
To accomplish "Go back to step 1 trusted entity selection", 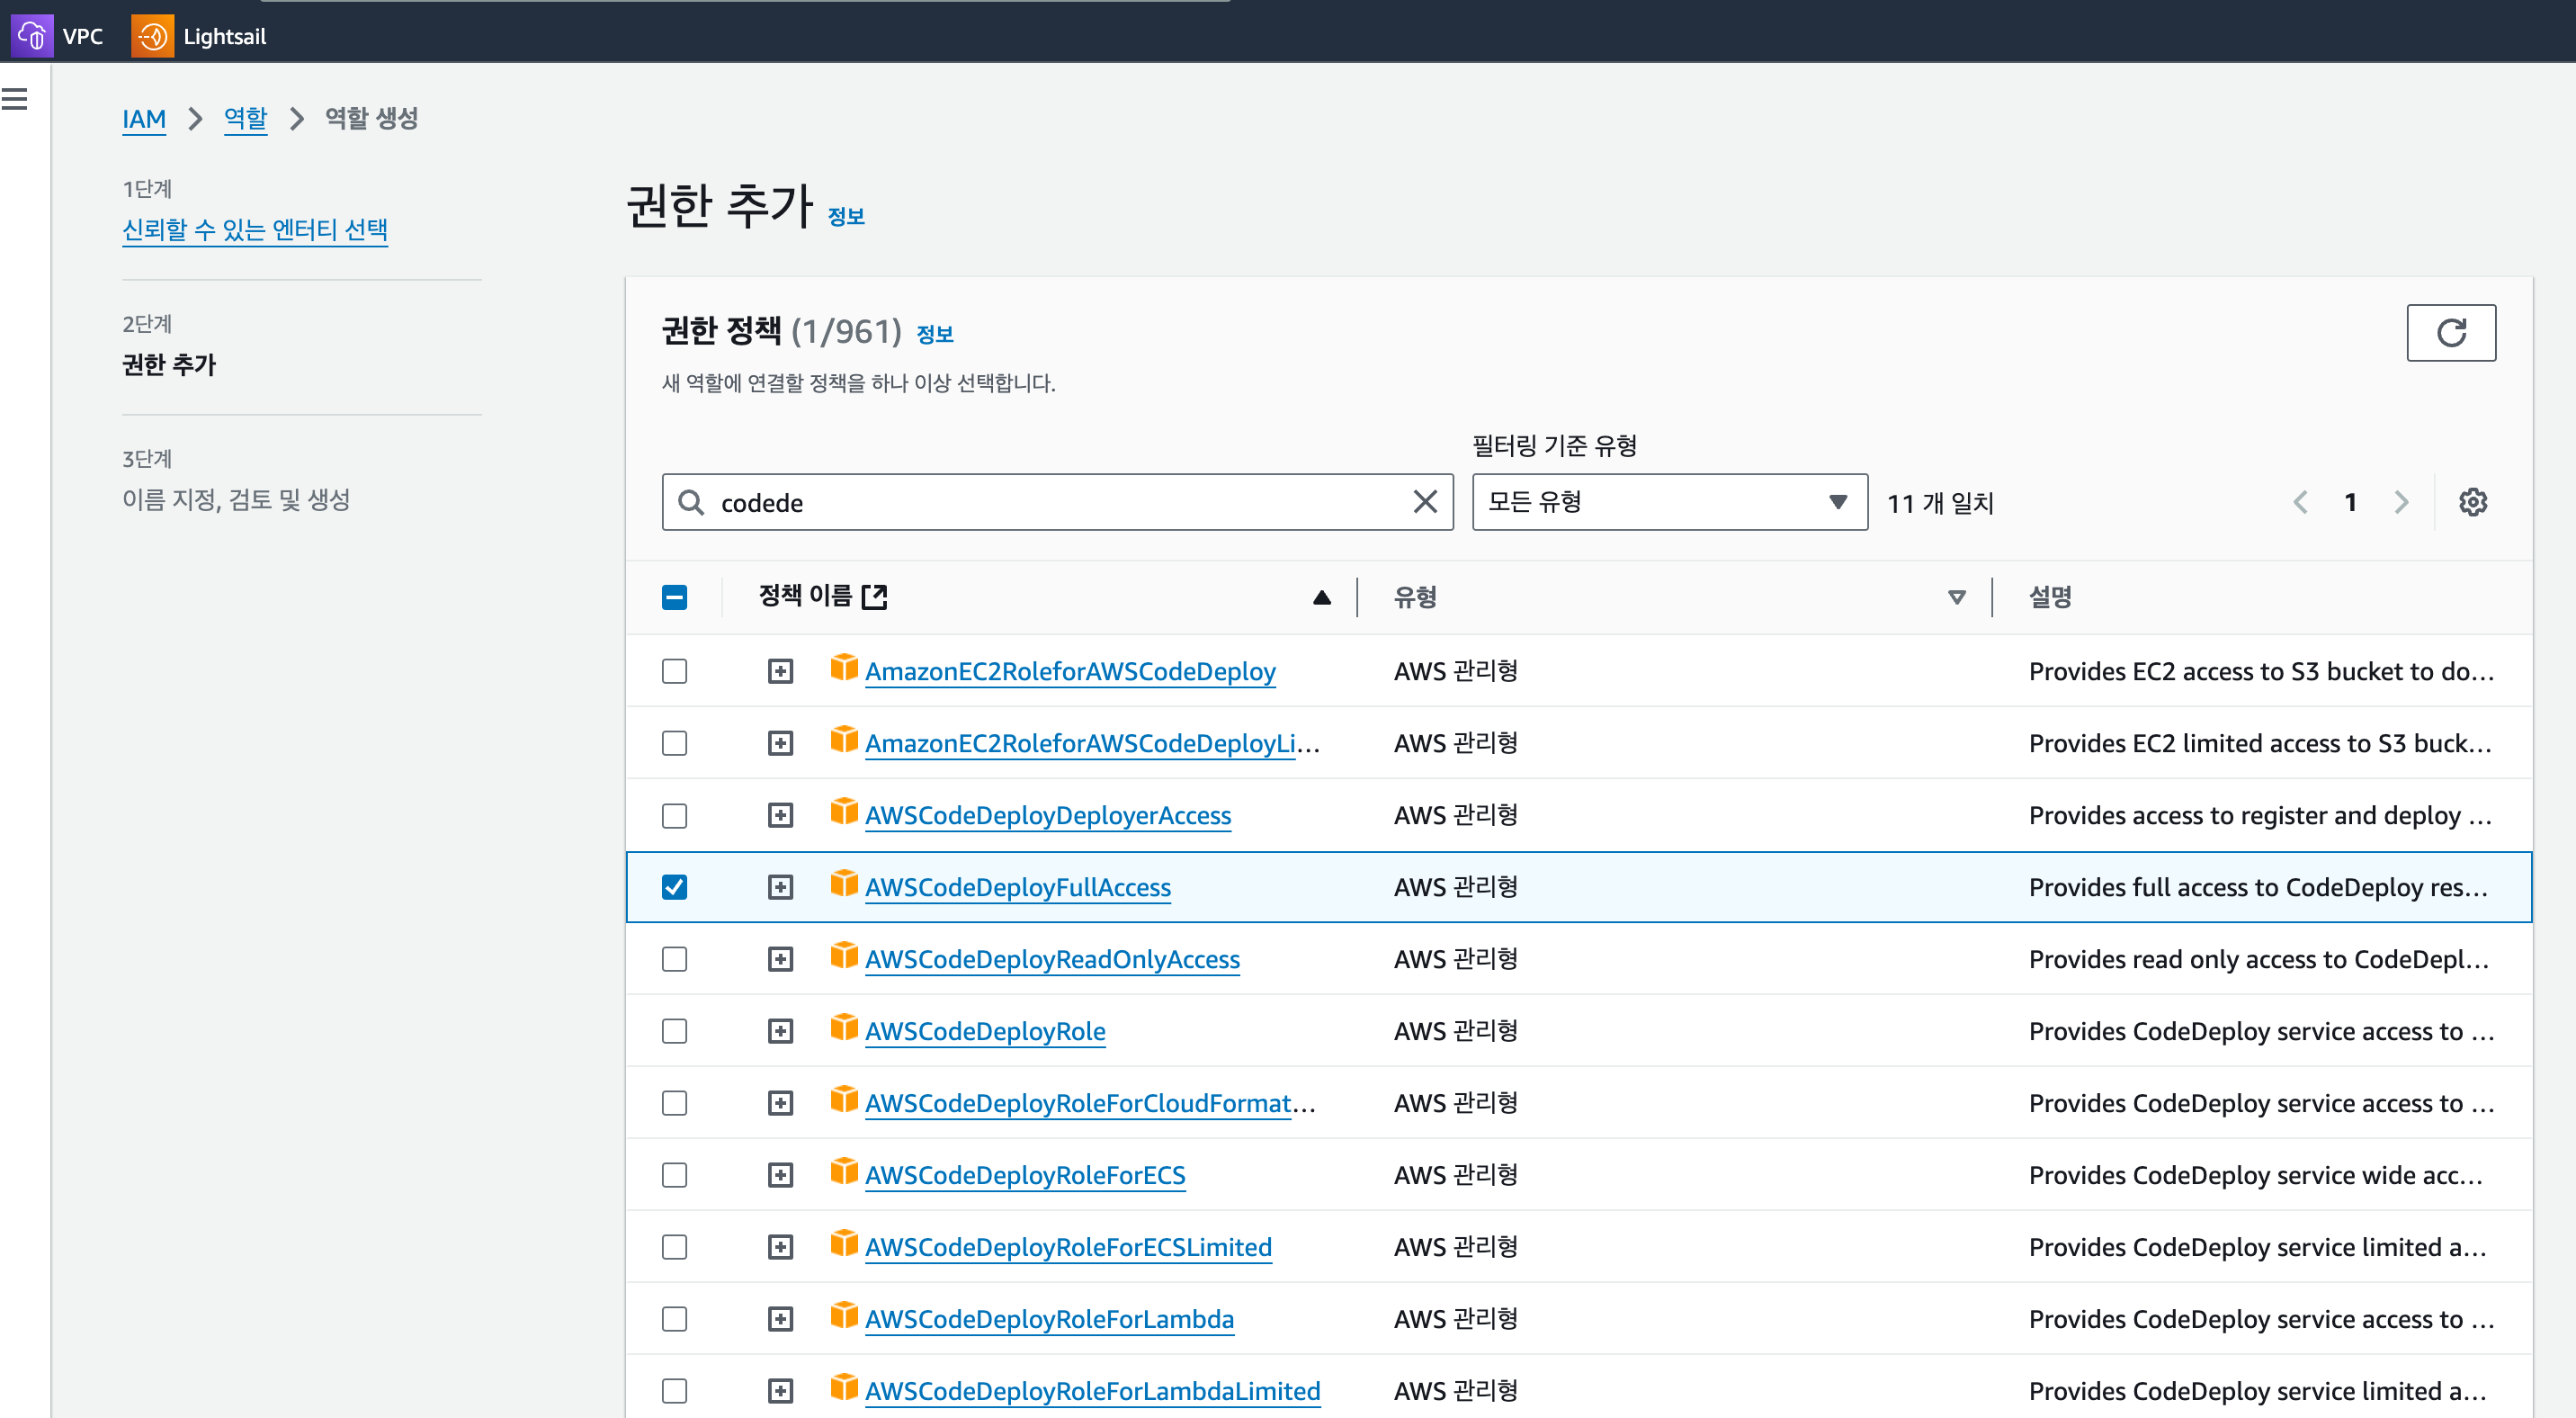I will 255,230.
